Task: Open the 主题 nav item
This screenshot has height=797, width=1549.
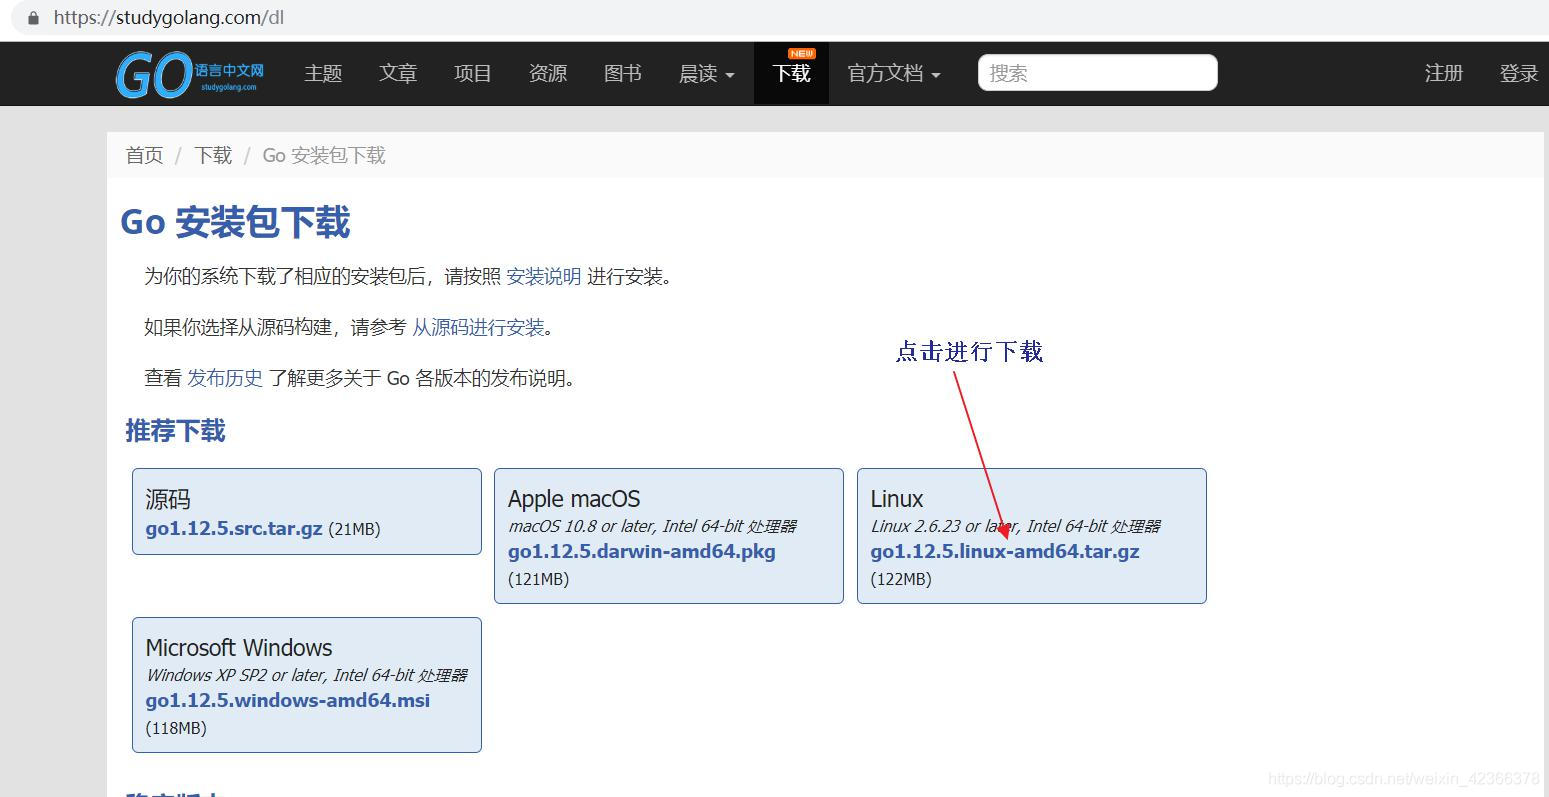Action: pos(323,73)
